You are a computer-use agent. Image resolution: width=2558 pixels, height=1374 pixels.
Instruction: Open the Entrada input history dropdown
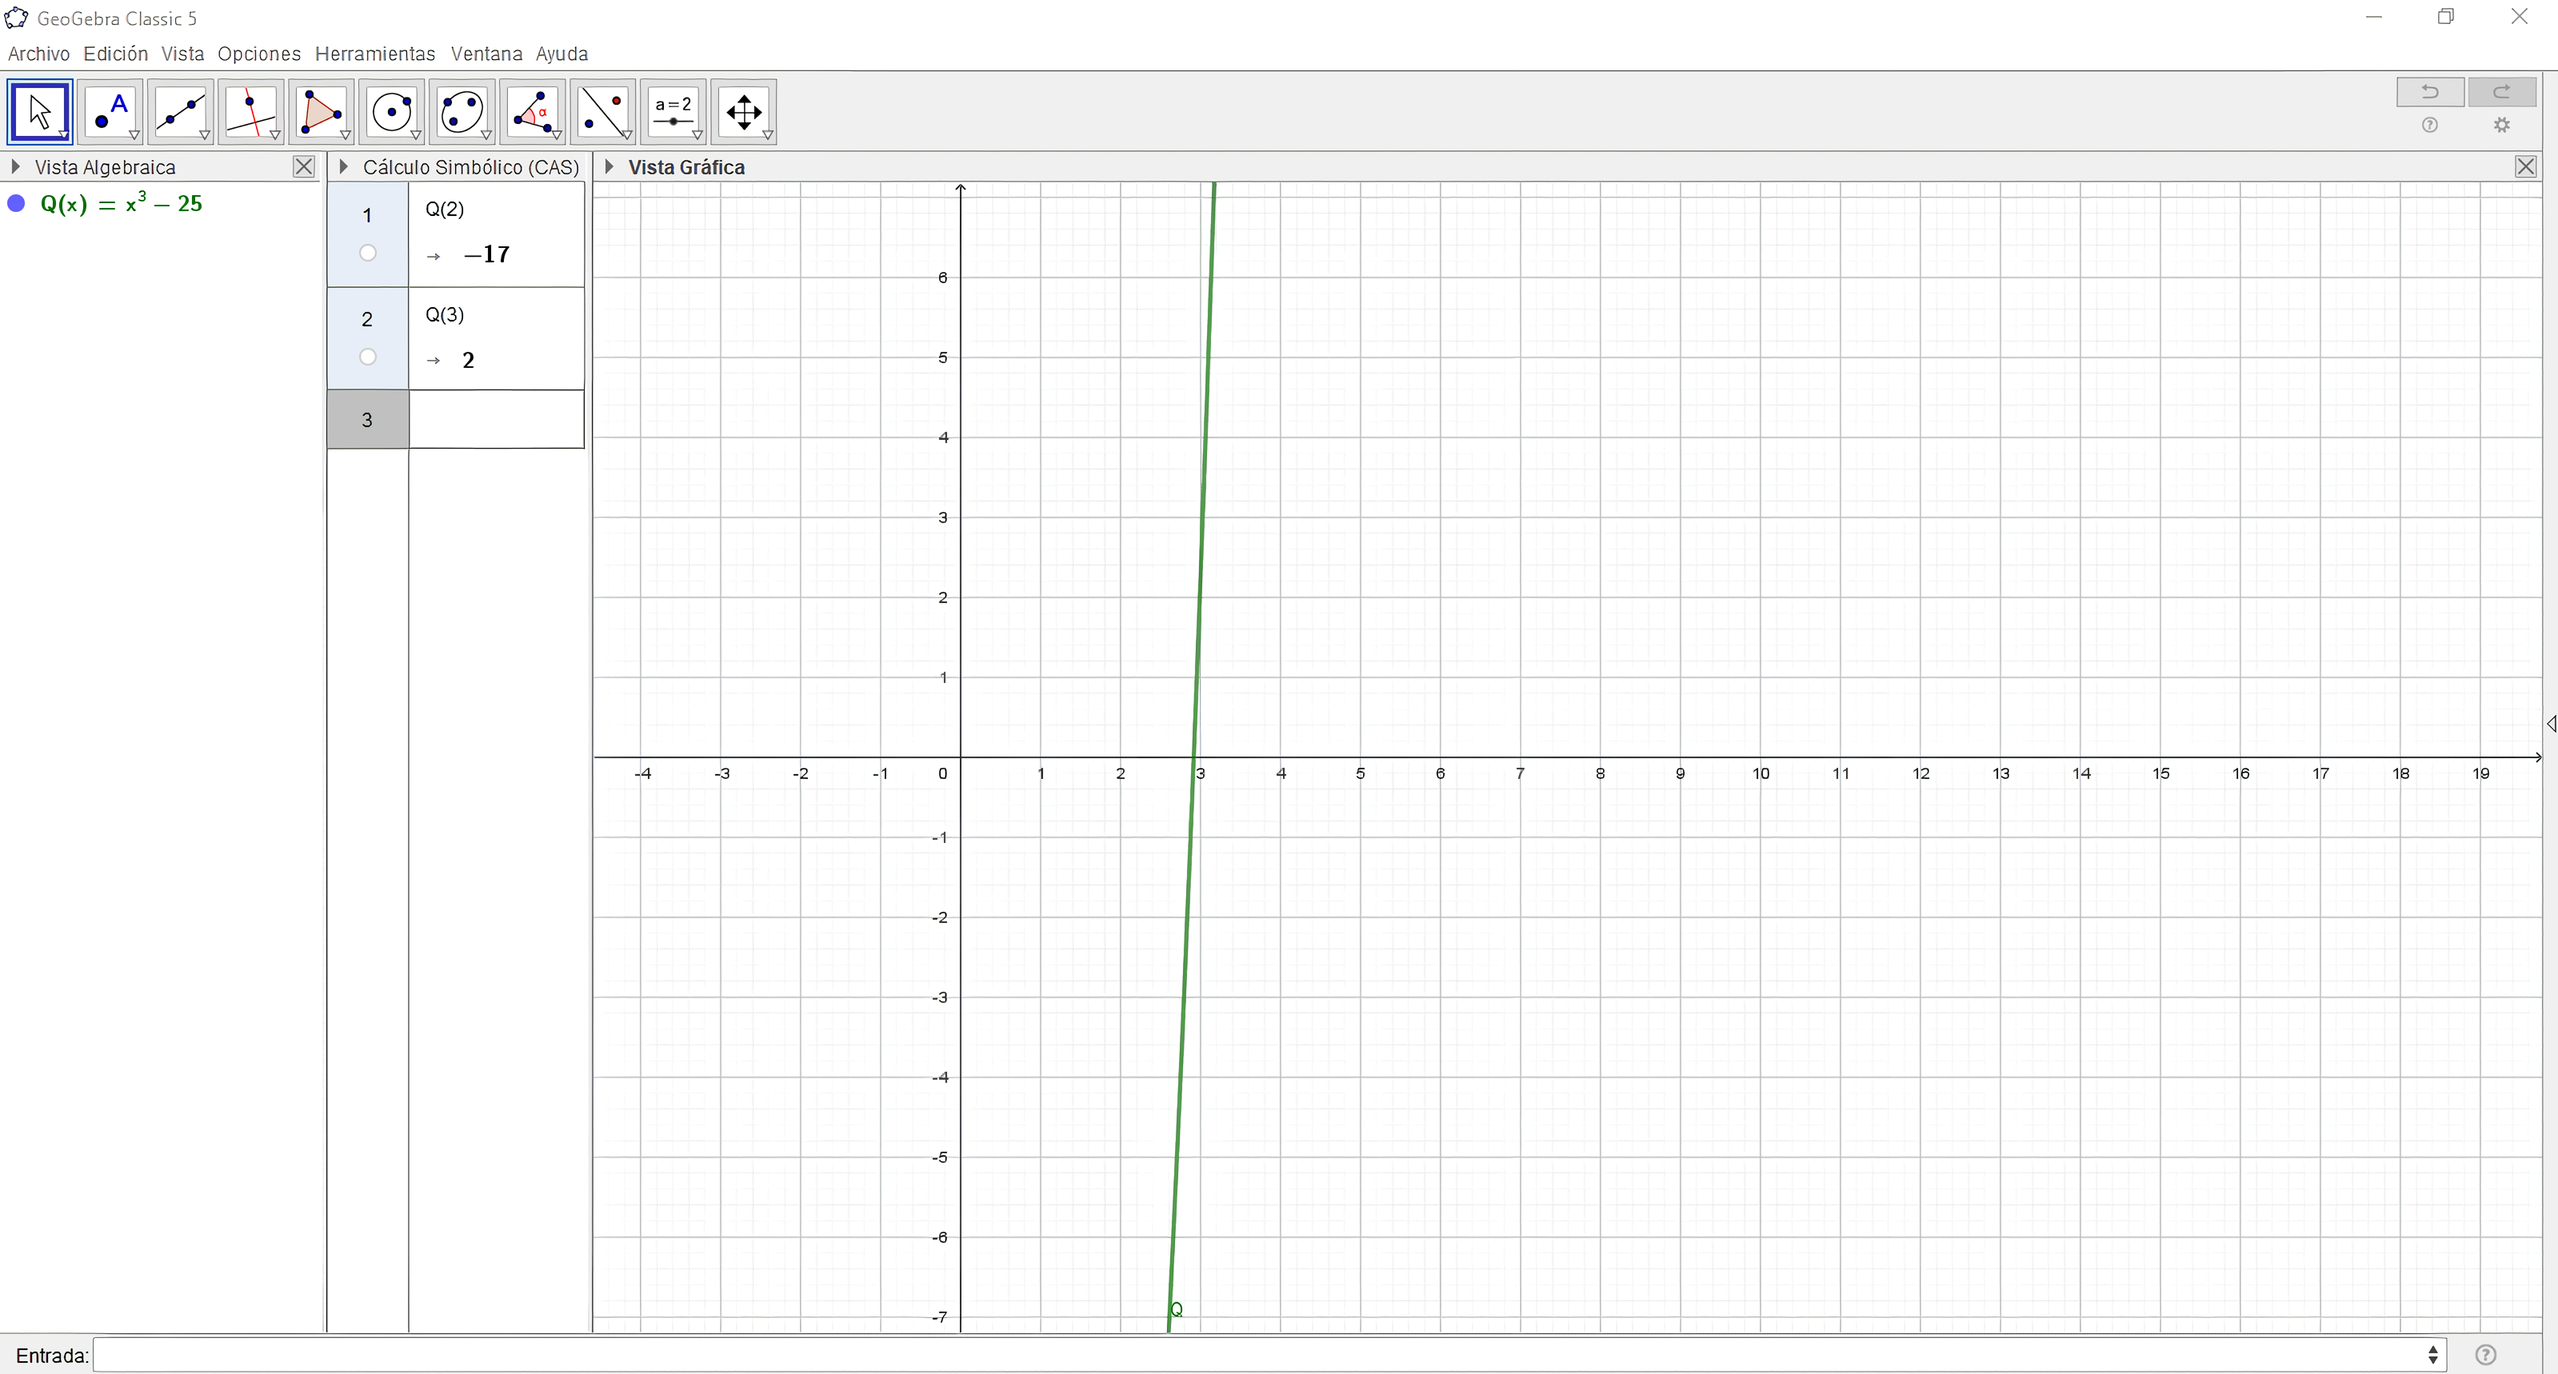click(2432, 1355)
